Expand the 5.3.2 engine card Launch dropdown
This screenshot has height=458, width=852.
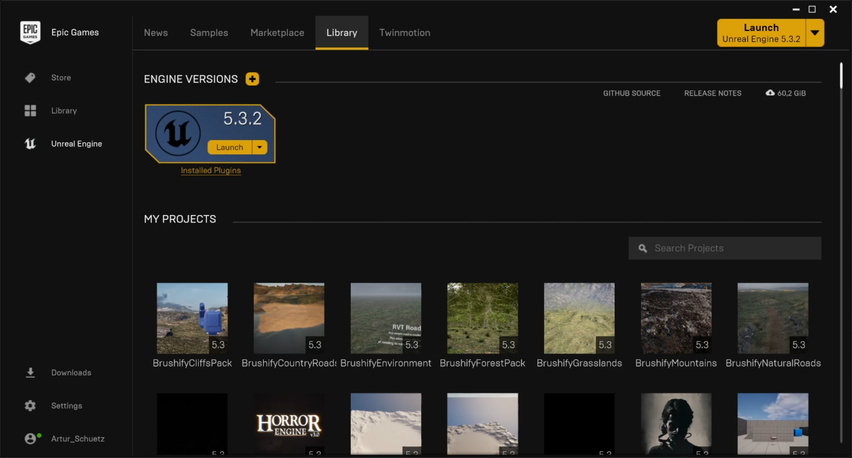[260, 147]
